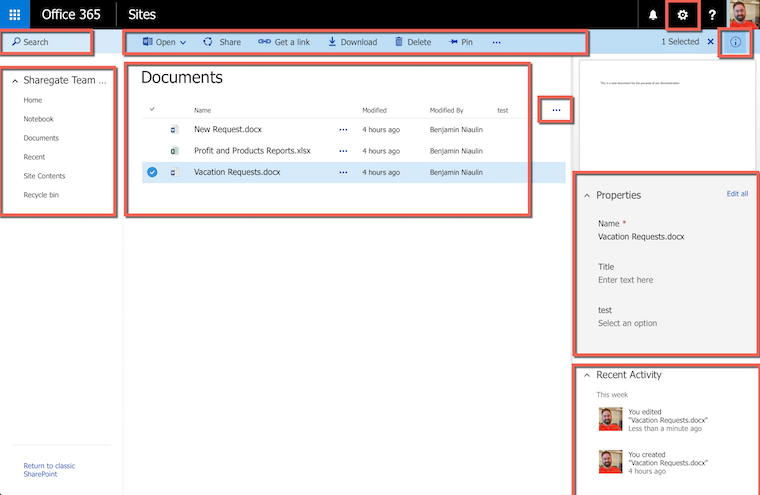
Task: Open ellipsis menu for New Request.docx
Action: point(343,130)
